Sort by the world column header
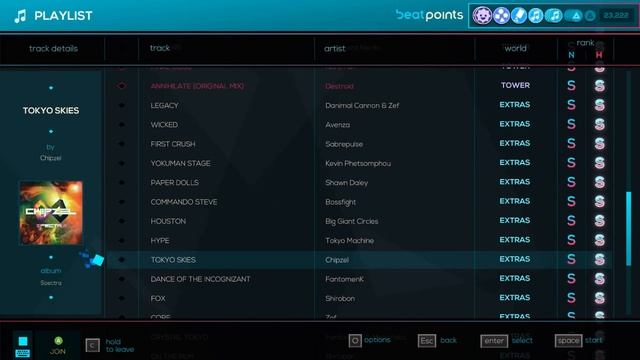This screenshot has height=360, width=640. pos(515,48)
